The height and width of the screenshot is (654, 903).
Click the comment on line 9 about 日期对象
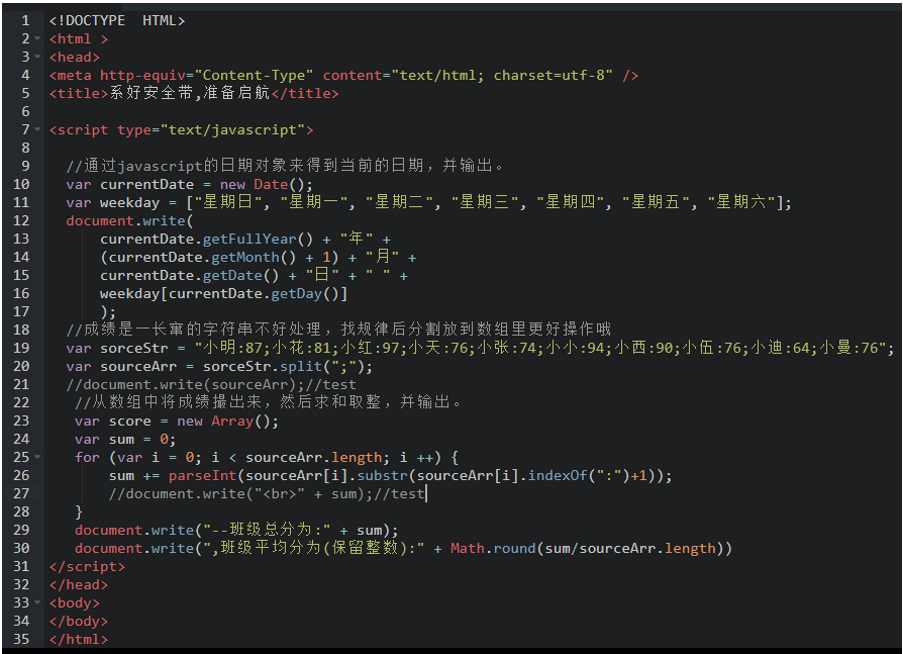coord(285,166)
